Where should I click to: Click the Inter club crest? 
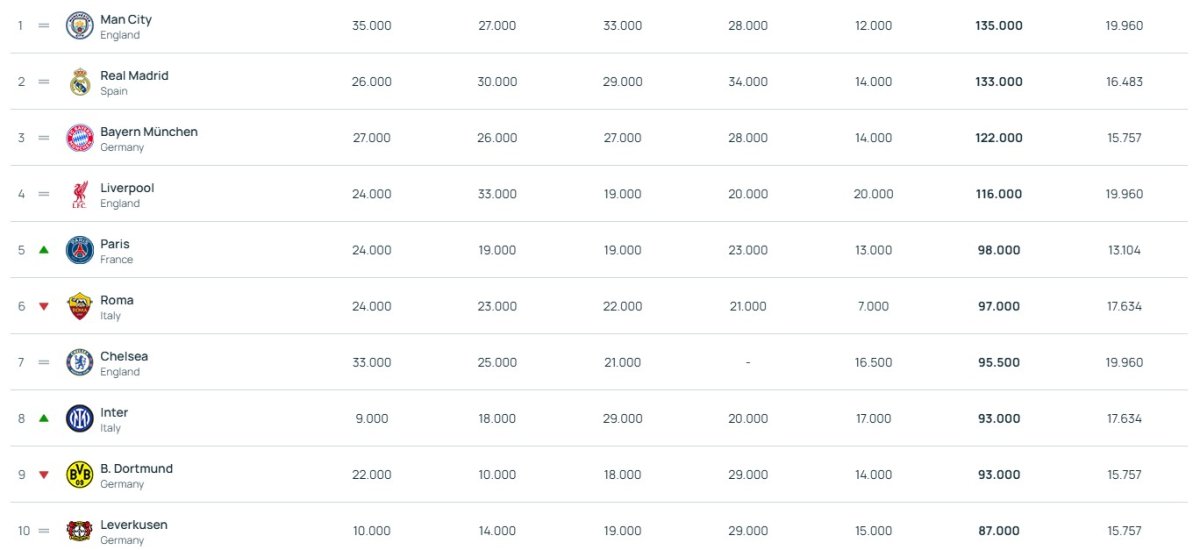tap(80, 418)
